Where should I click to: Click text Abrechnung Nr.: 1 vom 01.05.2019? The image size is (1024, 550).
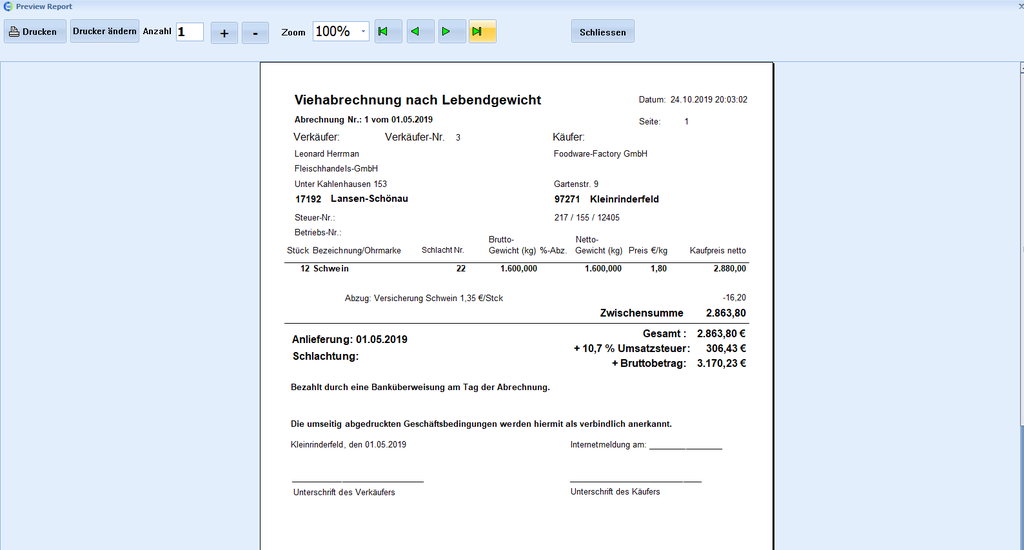(x=363, y=120)
